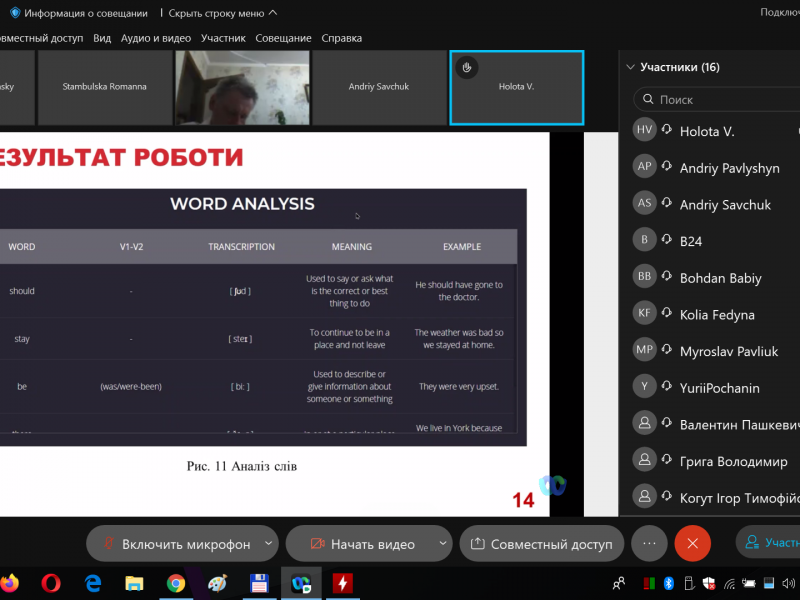Viewport: 800px width, 600px height.
Task: Expand the video options arrow
Action: tap(443, 544)
